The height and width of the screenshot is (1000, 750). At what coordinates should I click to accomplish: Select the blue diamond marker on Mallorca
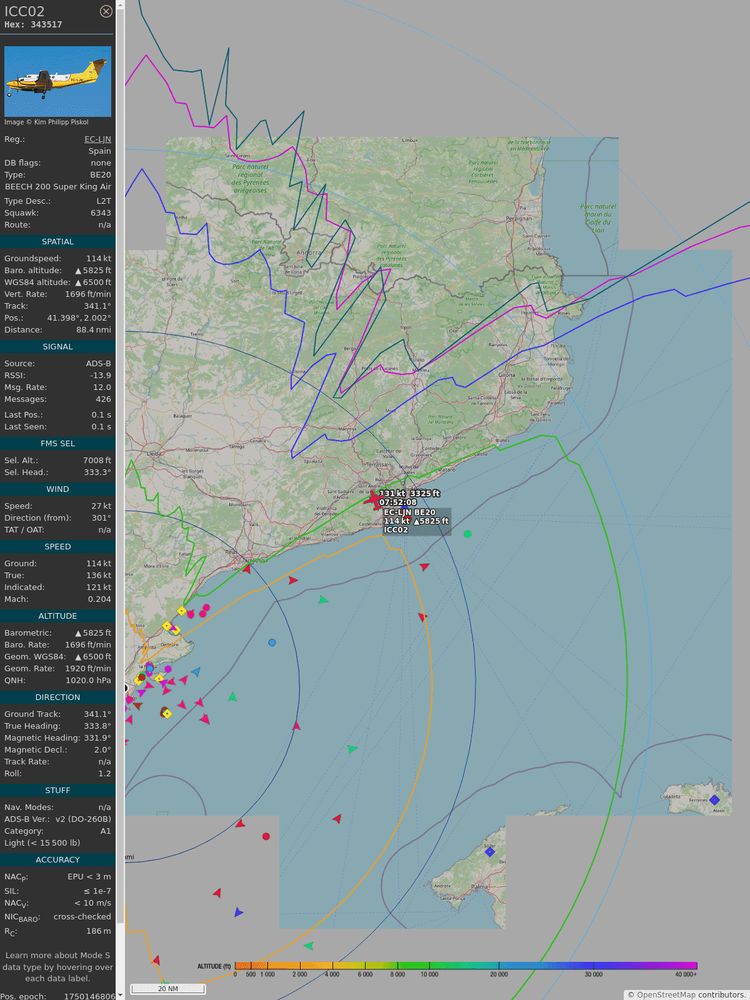[x=489, y=851]
